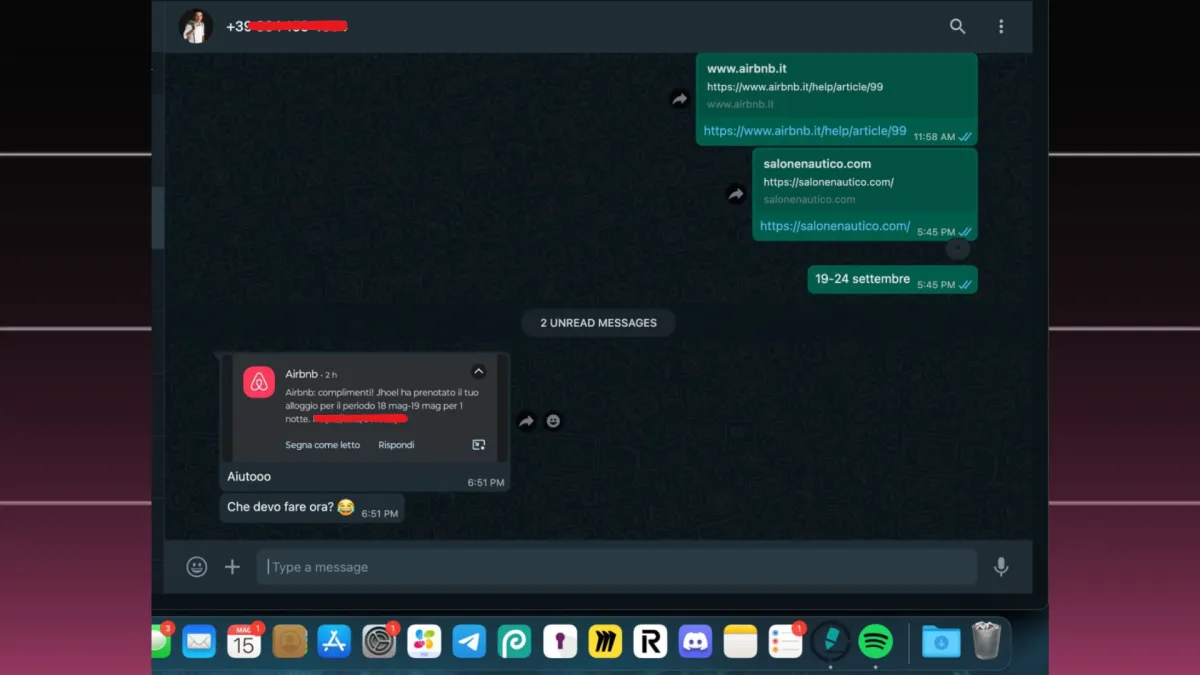Select the "19-24 settembre" message text

(862, 279)
